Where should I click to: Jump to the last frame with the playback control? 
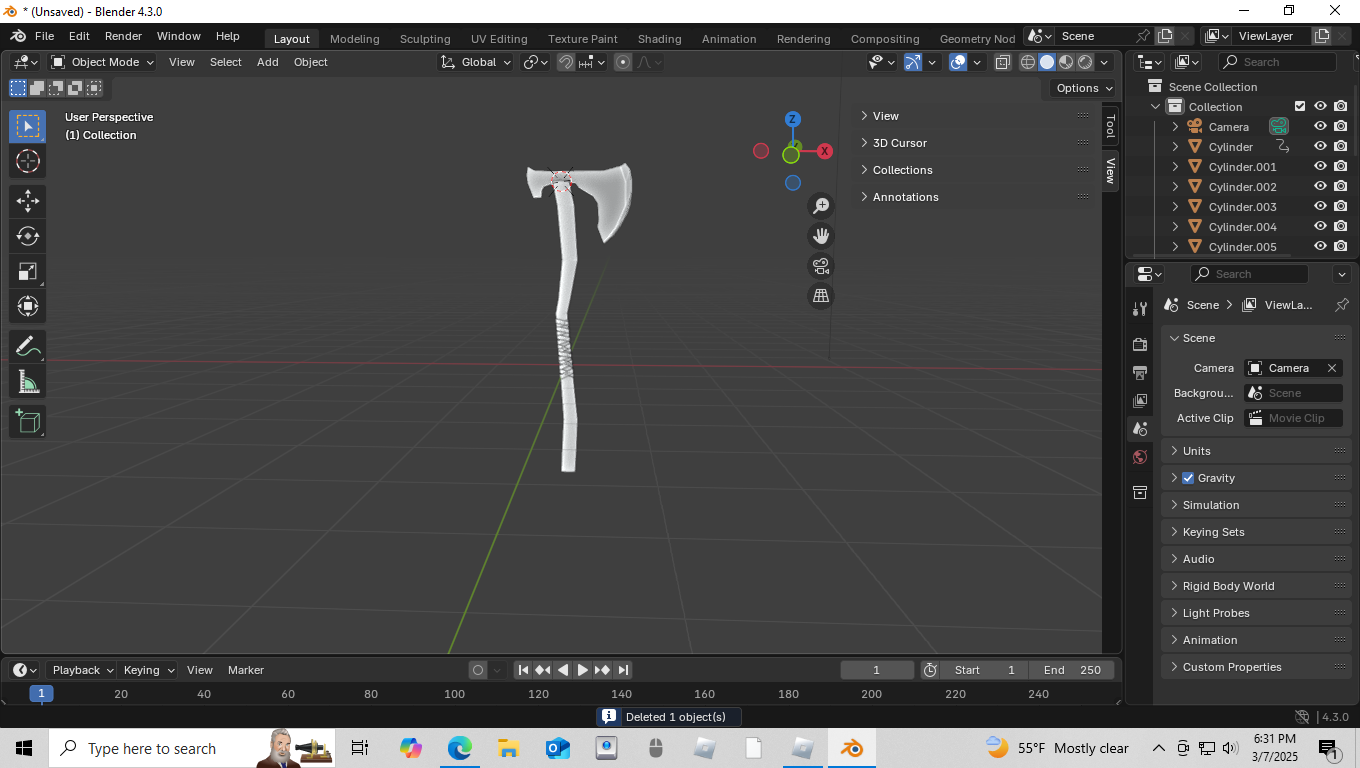tap(623, 669)
